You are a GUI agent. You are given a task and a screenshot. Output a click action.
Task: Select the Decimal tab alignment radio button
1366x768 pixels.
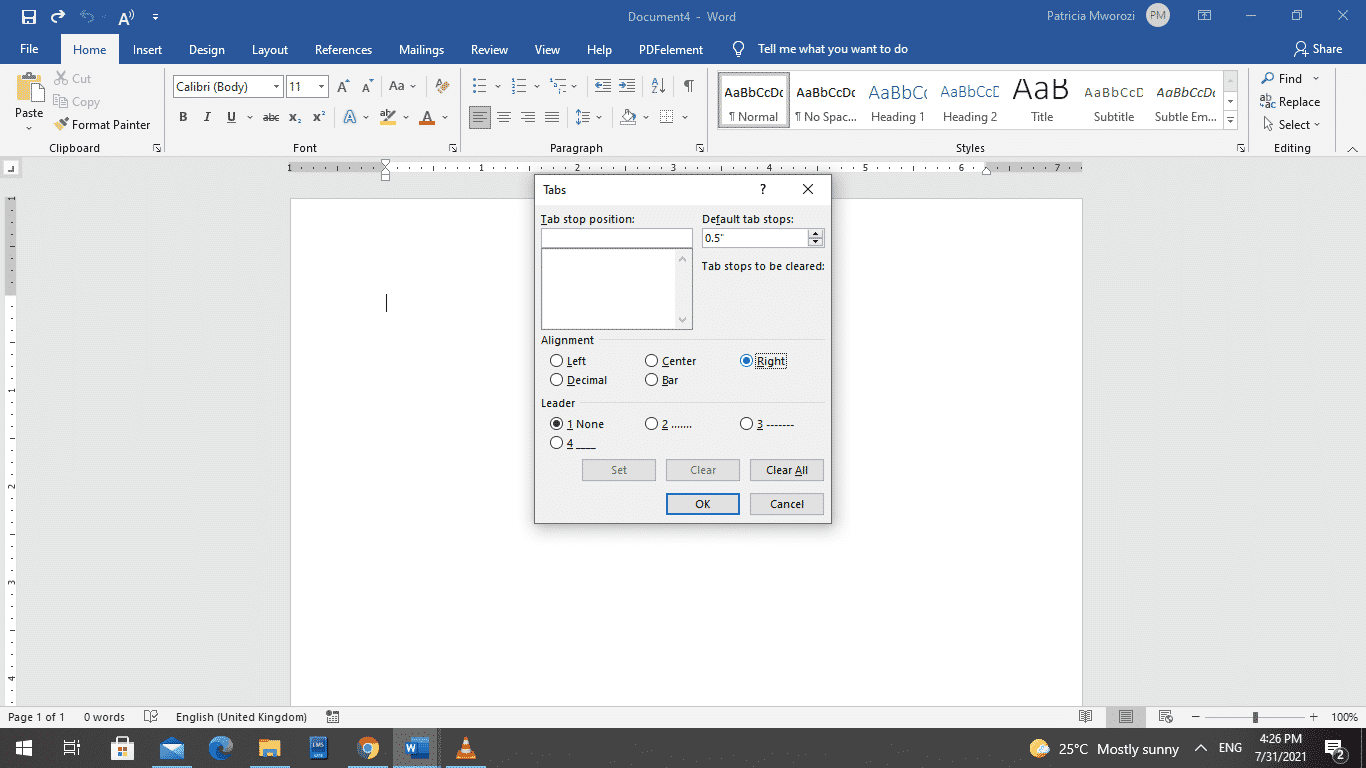(557, 380)
